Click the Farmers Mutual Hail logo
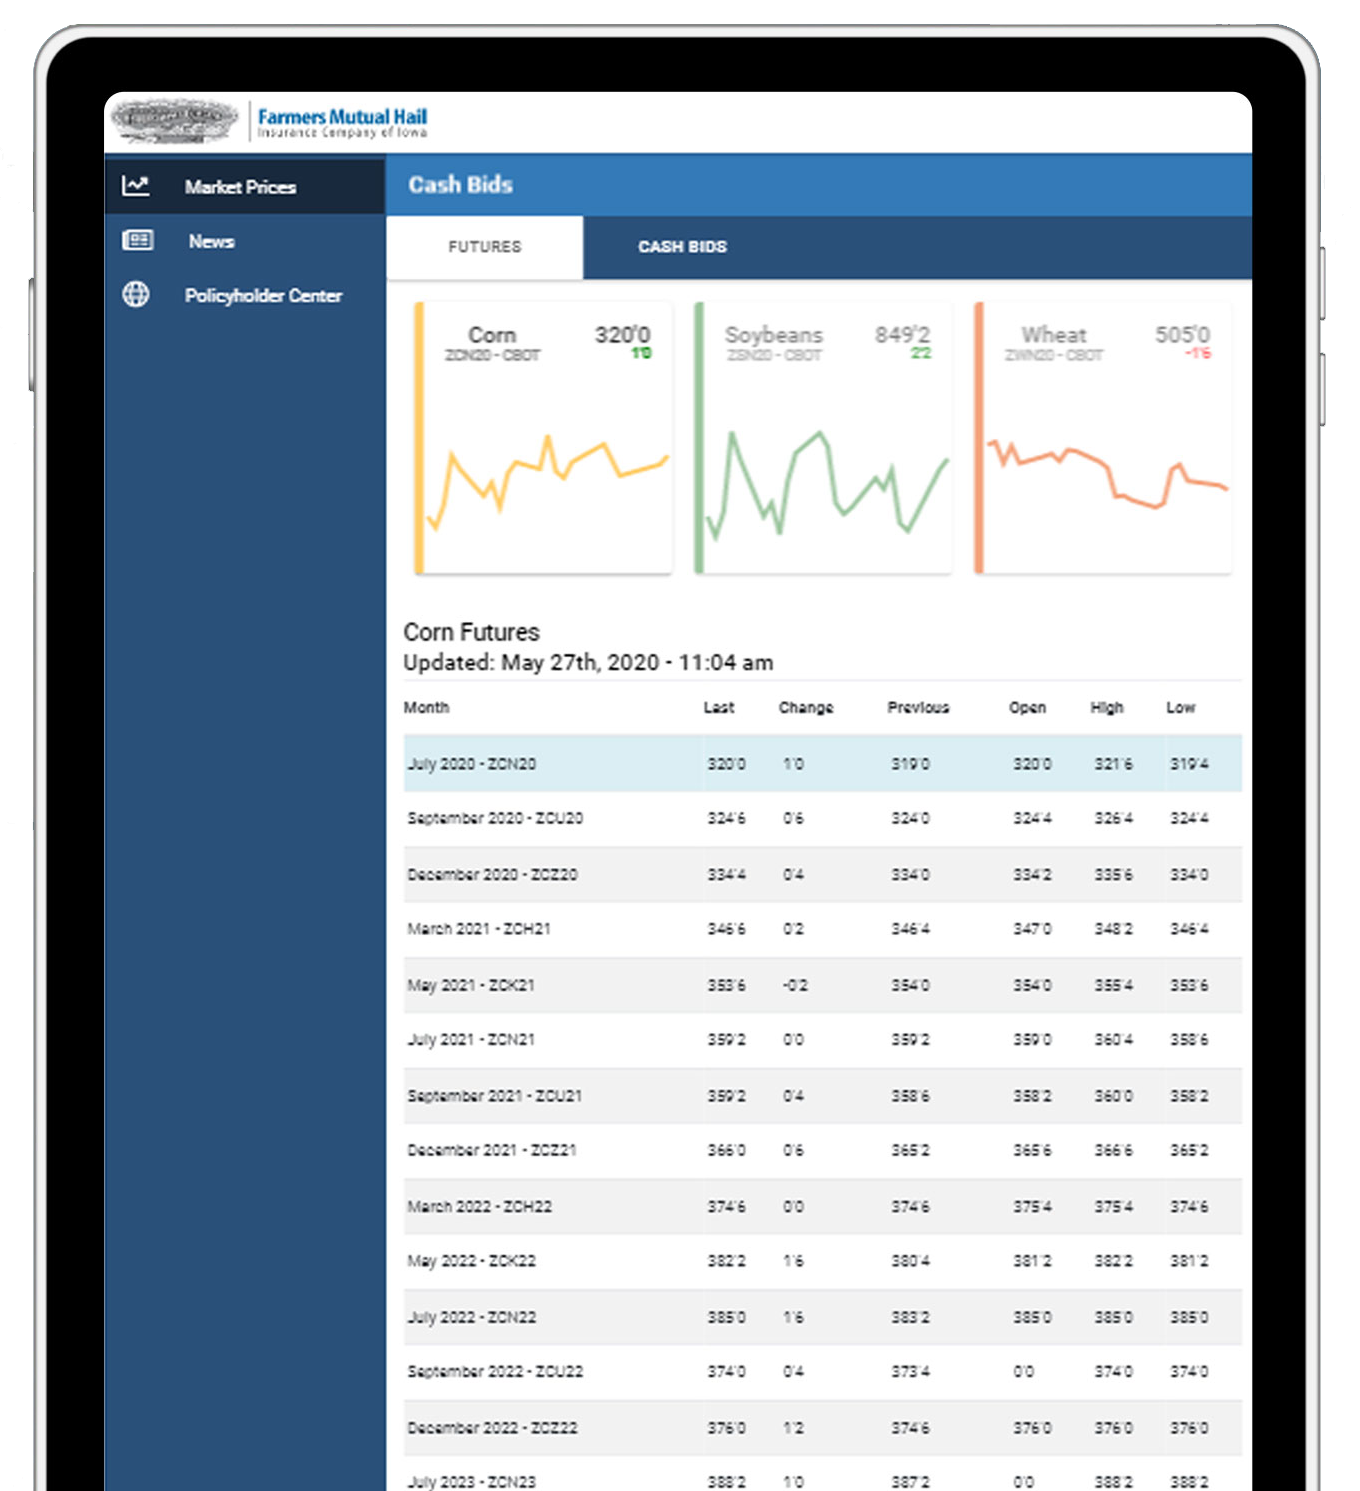 (x=270, y=122)
